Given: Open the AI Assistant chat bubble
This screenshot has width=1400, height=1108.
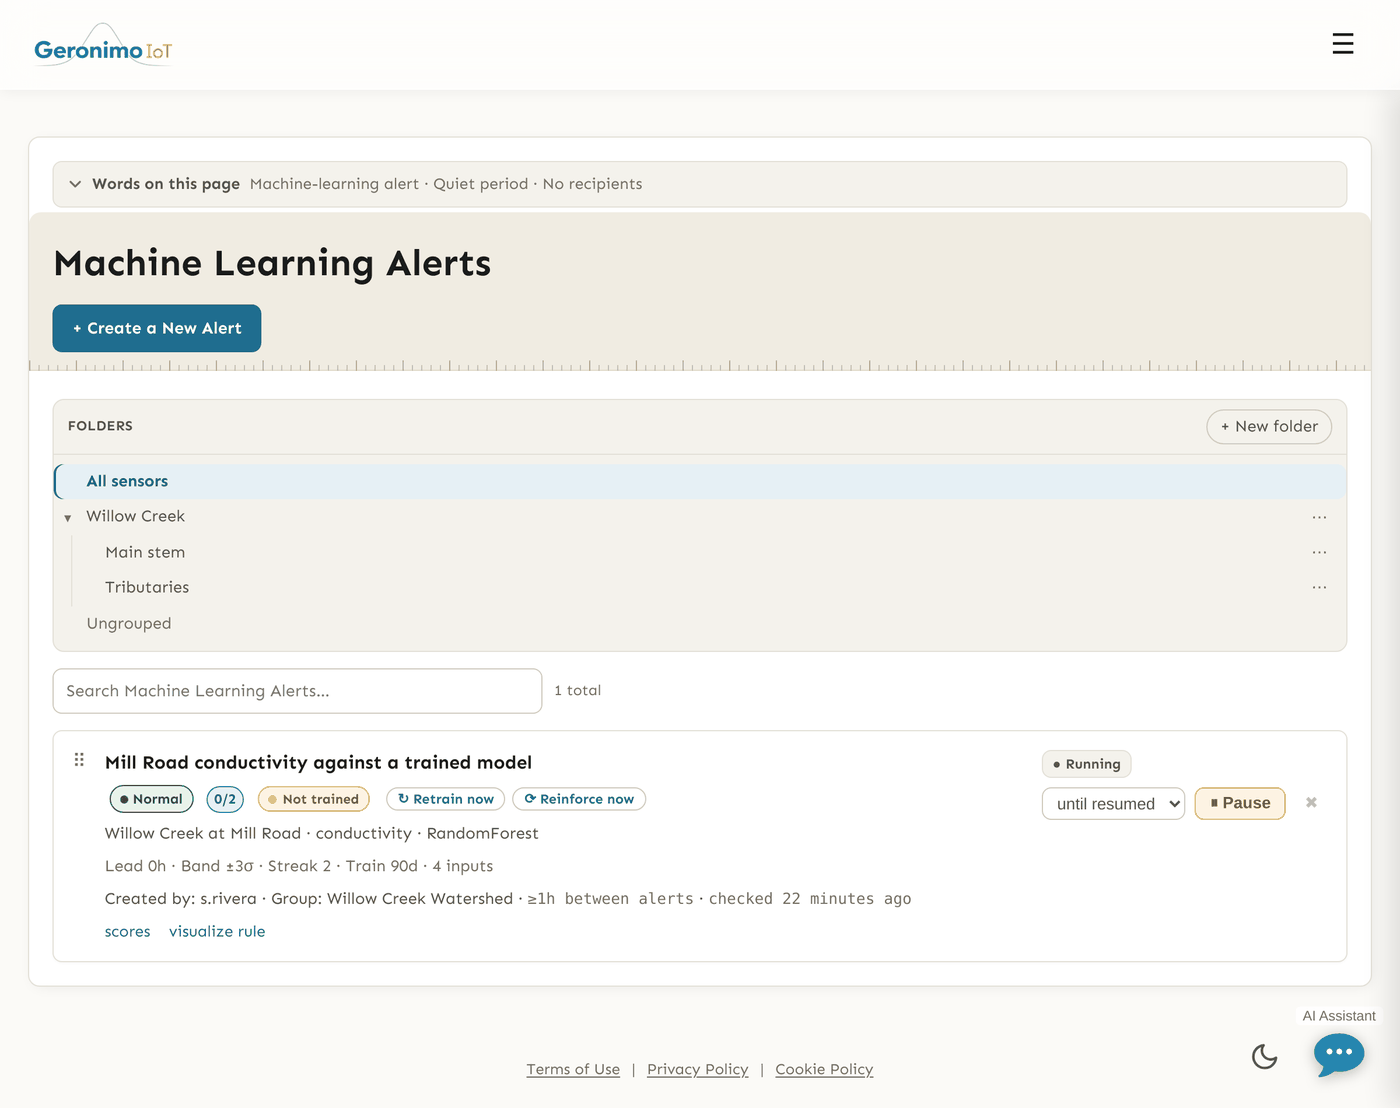Looking at the screenshot, I should (1339, 1054).
